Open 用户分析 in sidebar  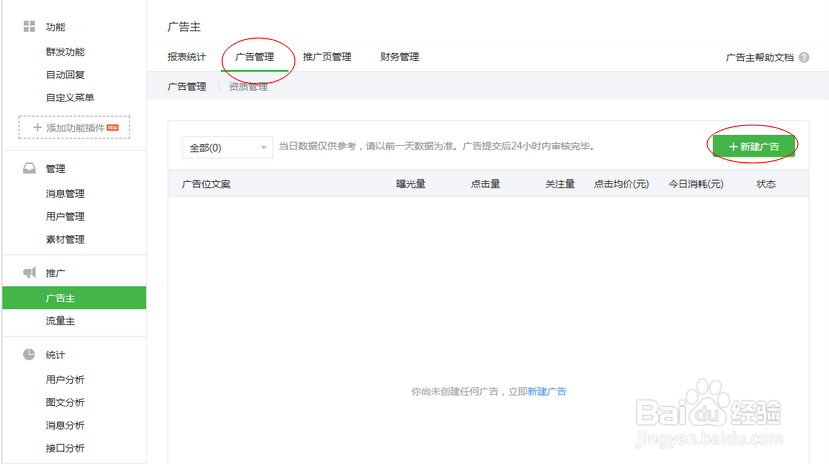click(x=65, y=380)
